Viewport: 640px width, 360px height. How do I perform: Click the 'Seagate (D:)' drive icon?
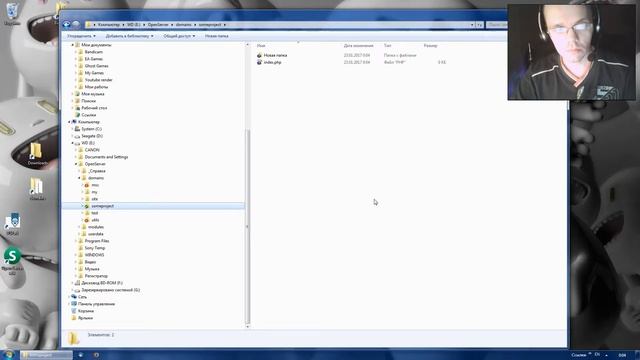pos(77,136)
